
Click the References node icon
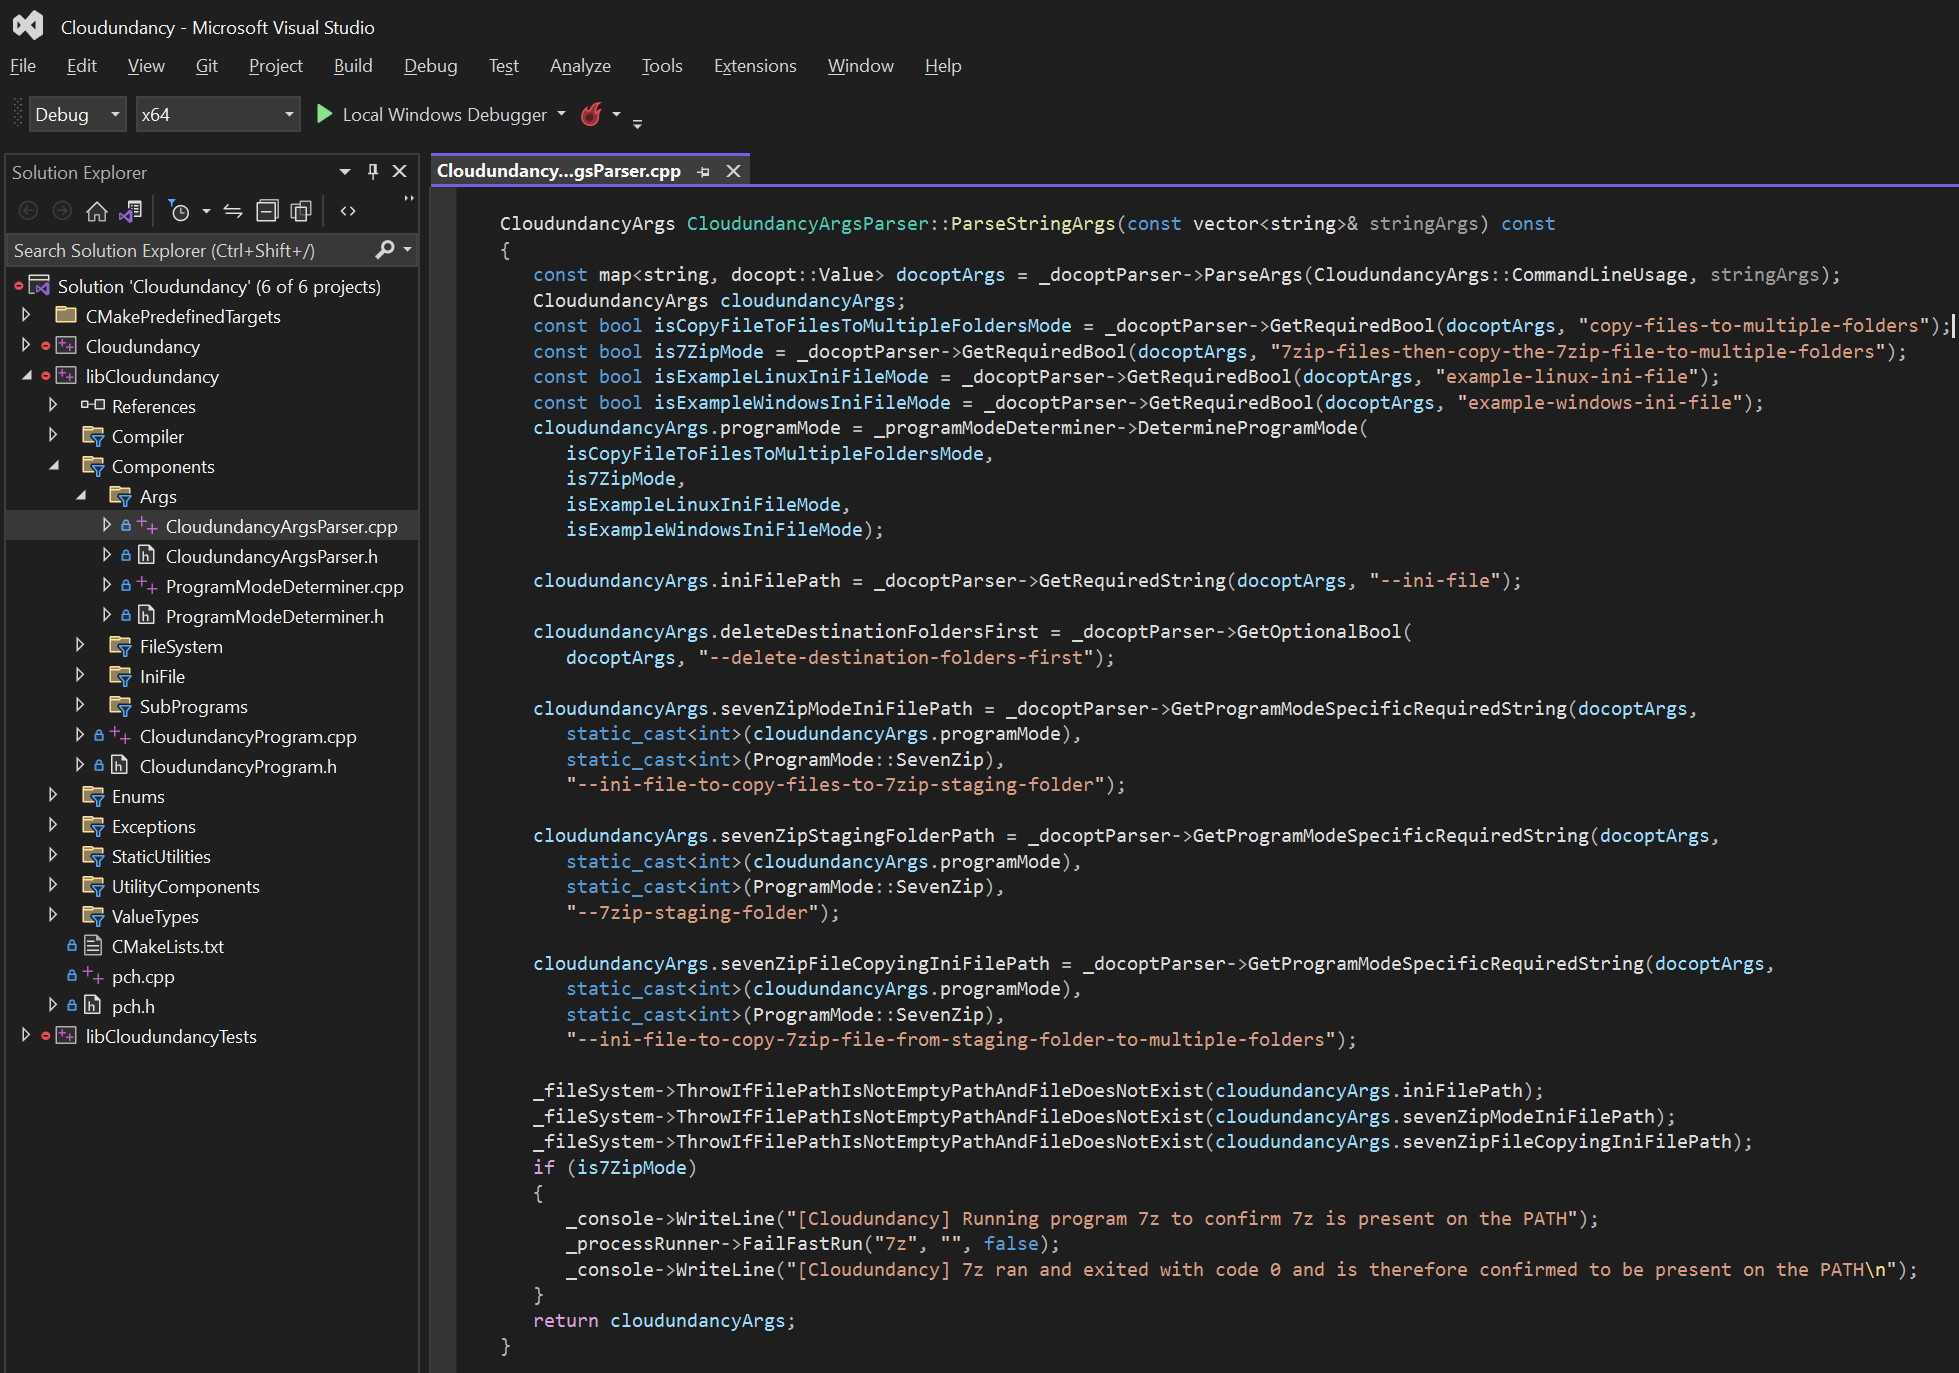tap(93, 406)
